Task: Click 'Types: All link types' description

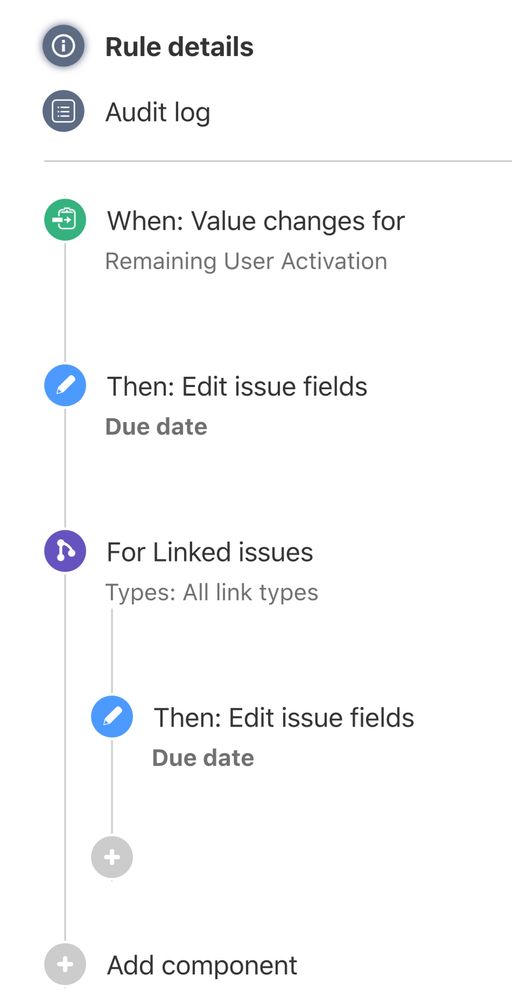Action: point(211,593)
